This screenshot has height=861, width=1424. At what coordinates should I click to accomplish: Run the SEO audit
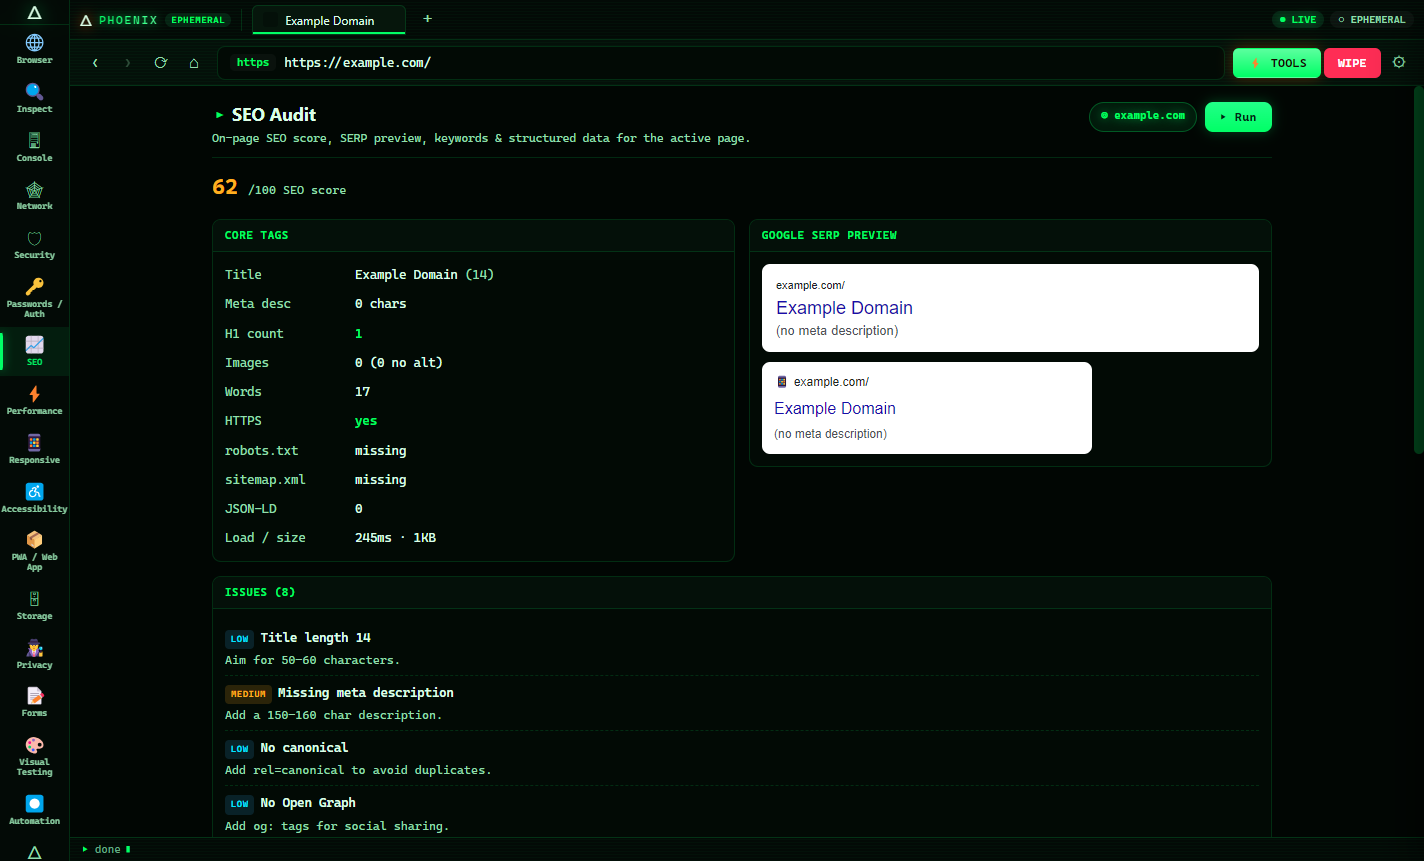[1238, 117]
